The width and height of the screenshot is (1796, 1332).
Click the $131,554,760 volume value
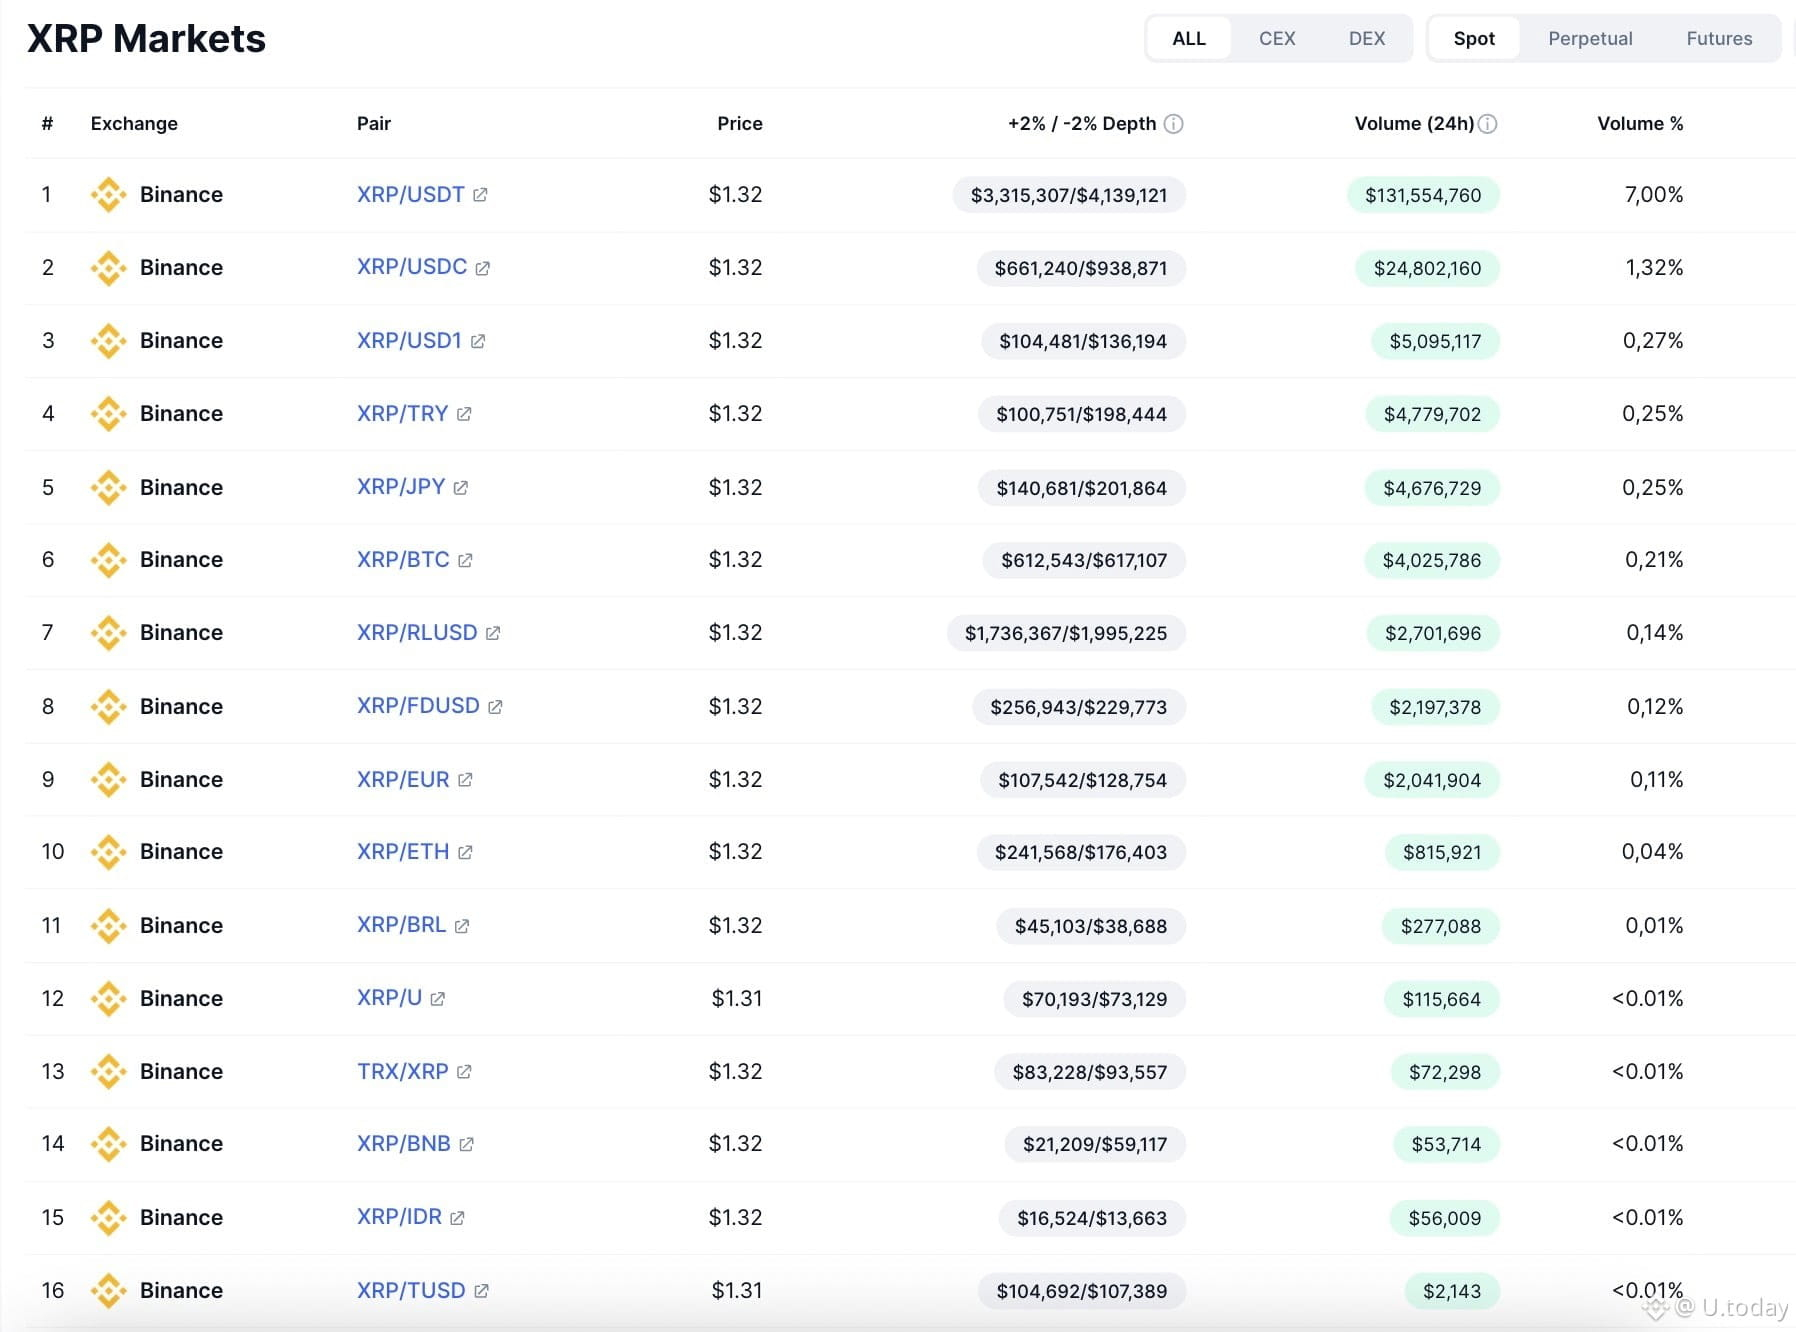(x=1423, y=195)
